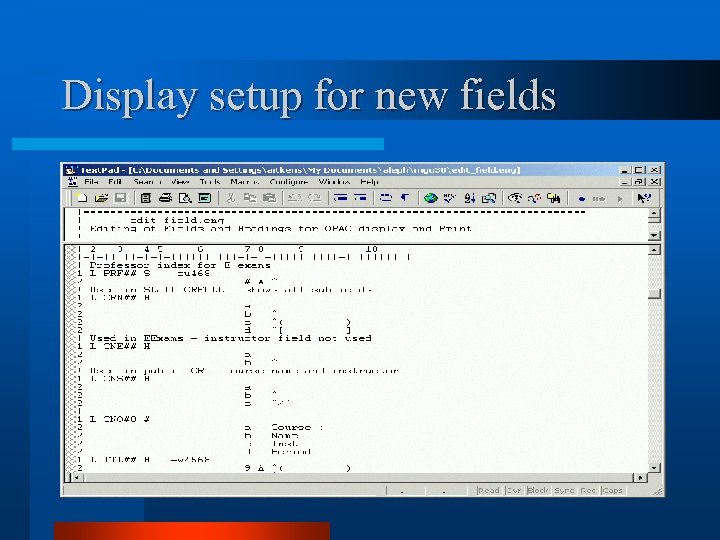Cut selection with the scissors icon
720x540 pixels.
click(x=231, y=198)
